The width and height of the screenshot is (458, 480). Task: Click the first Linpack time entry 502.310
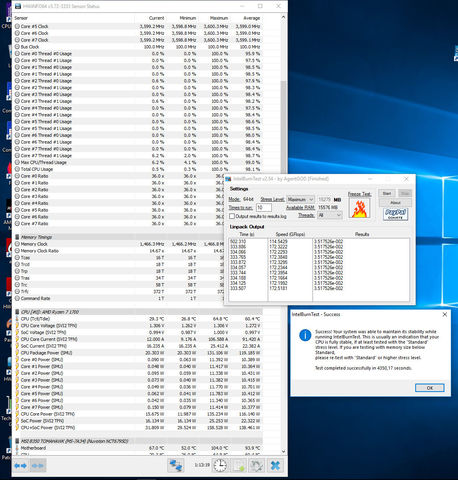(238, 241)
